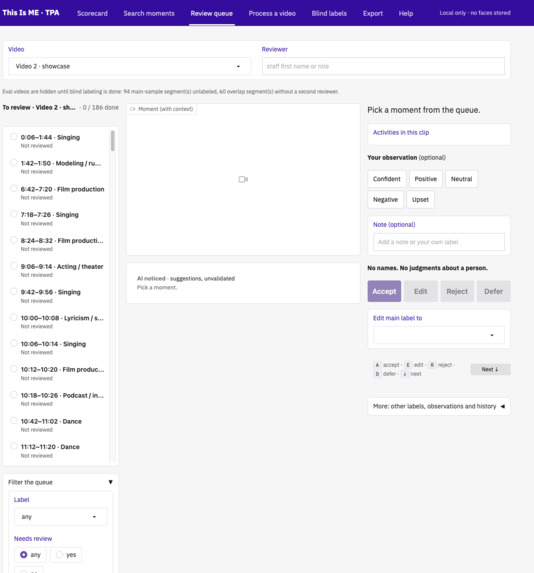534x573 pixels.
Task: Select radio for 9:42–9:56 Singing
Action: click(14, 291)
